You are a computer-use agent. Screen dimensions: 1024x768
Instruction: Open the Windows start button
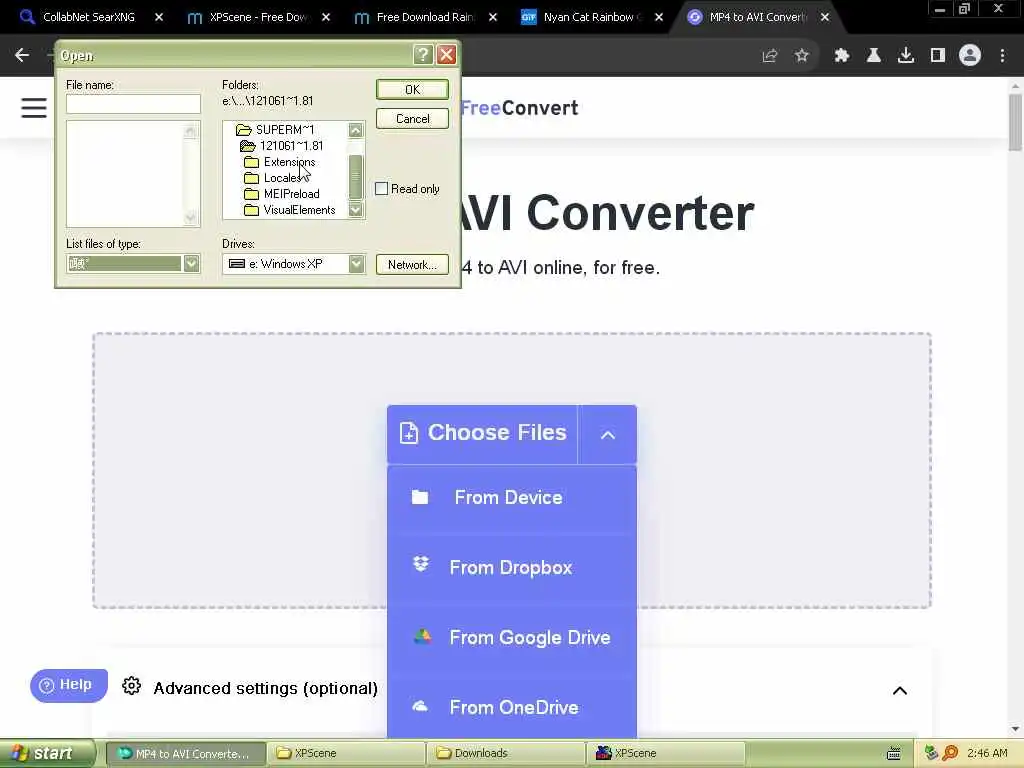click(x=48, y=754)
